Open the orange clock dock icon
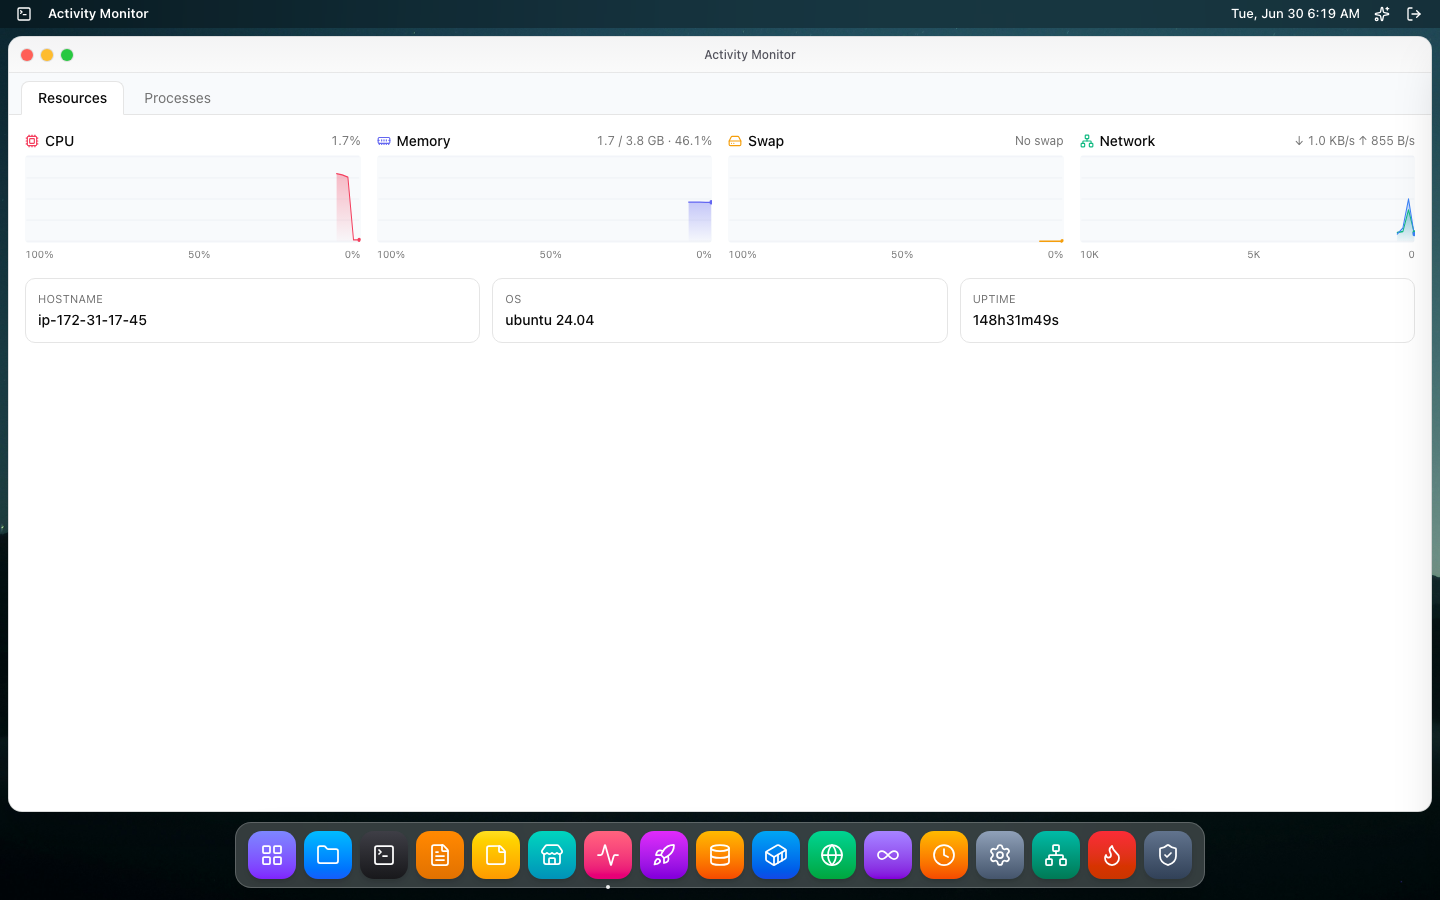 pyautogui.click(x=944, y=855)
